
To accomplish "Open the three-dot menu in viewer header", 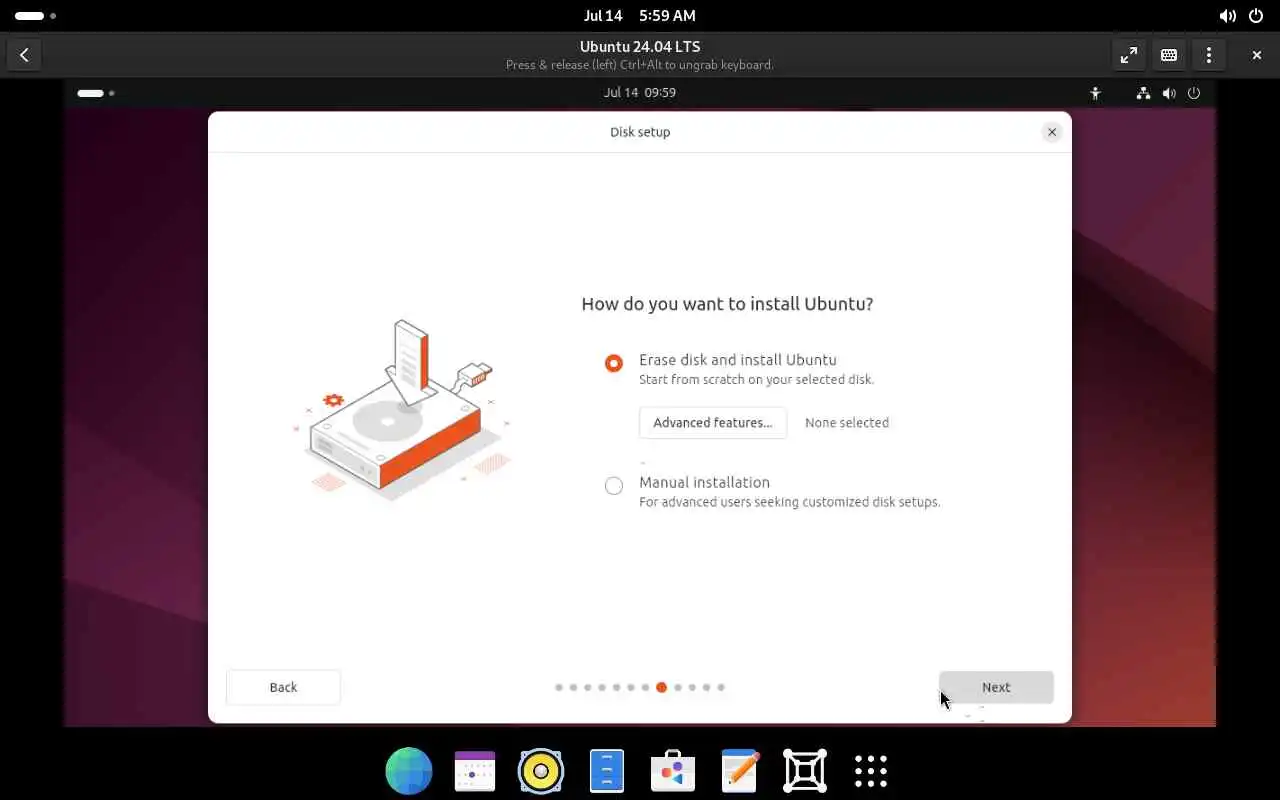I will coord(1209,55).
